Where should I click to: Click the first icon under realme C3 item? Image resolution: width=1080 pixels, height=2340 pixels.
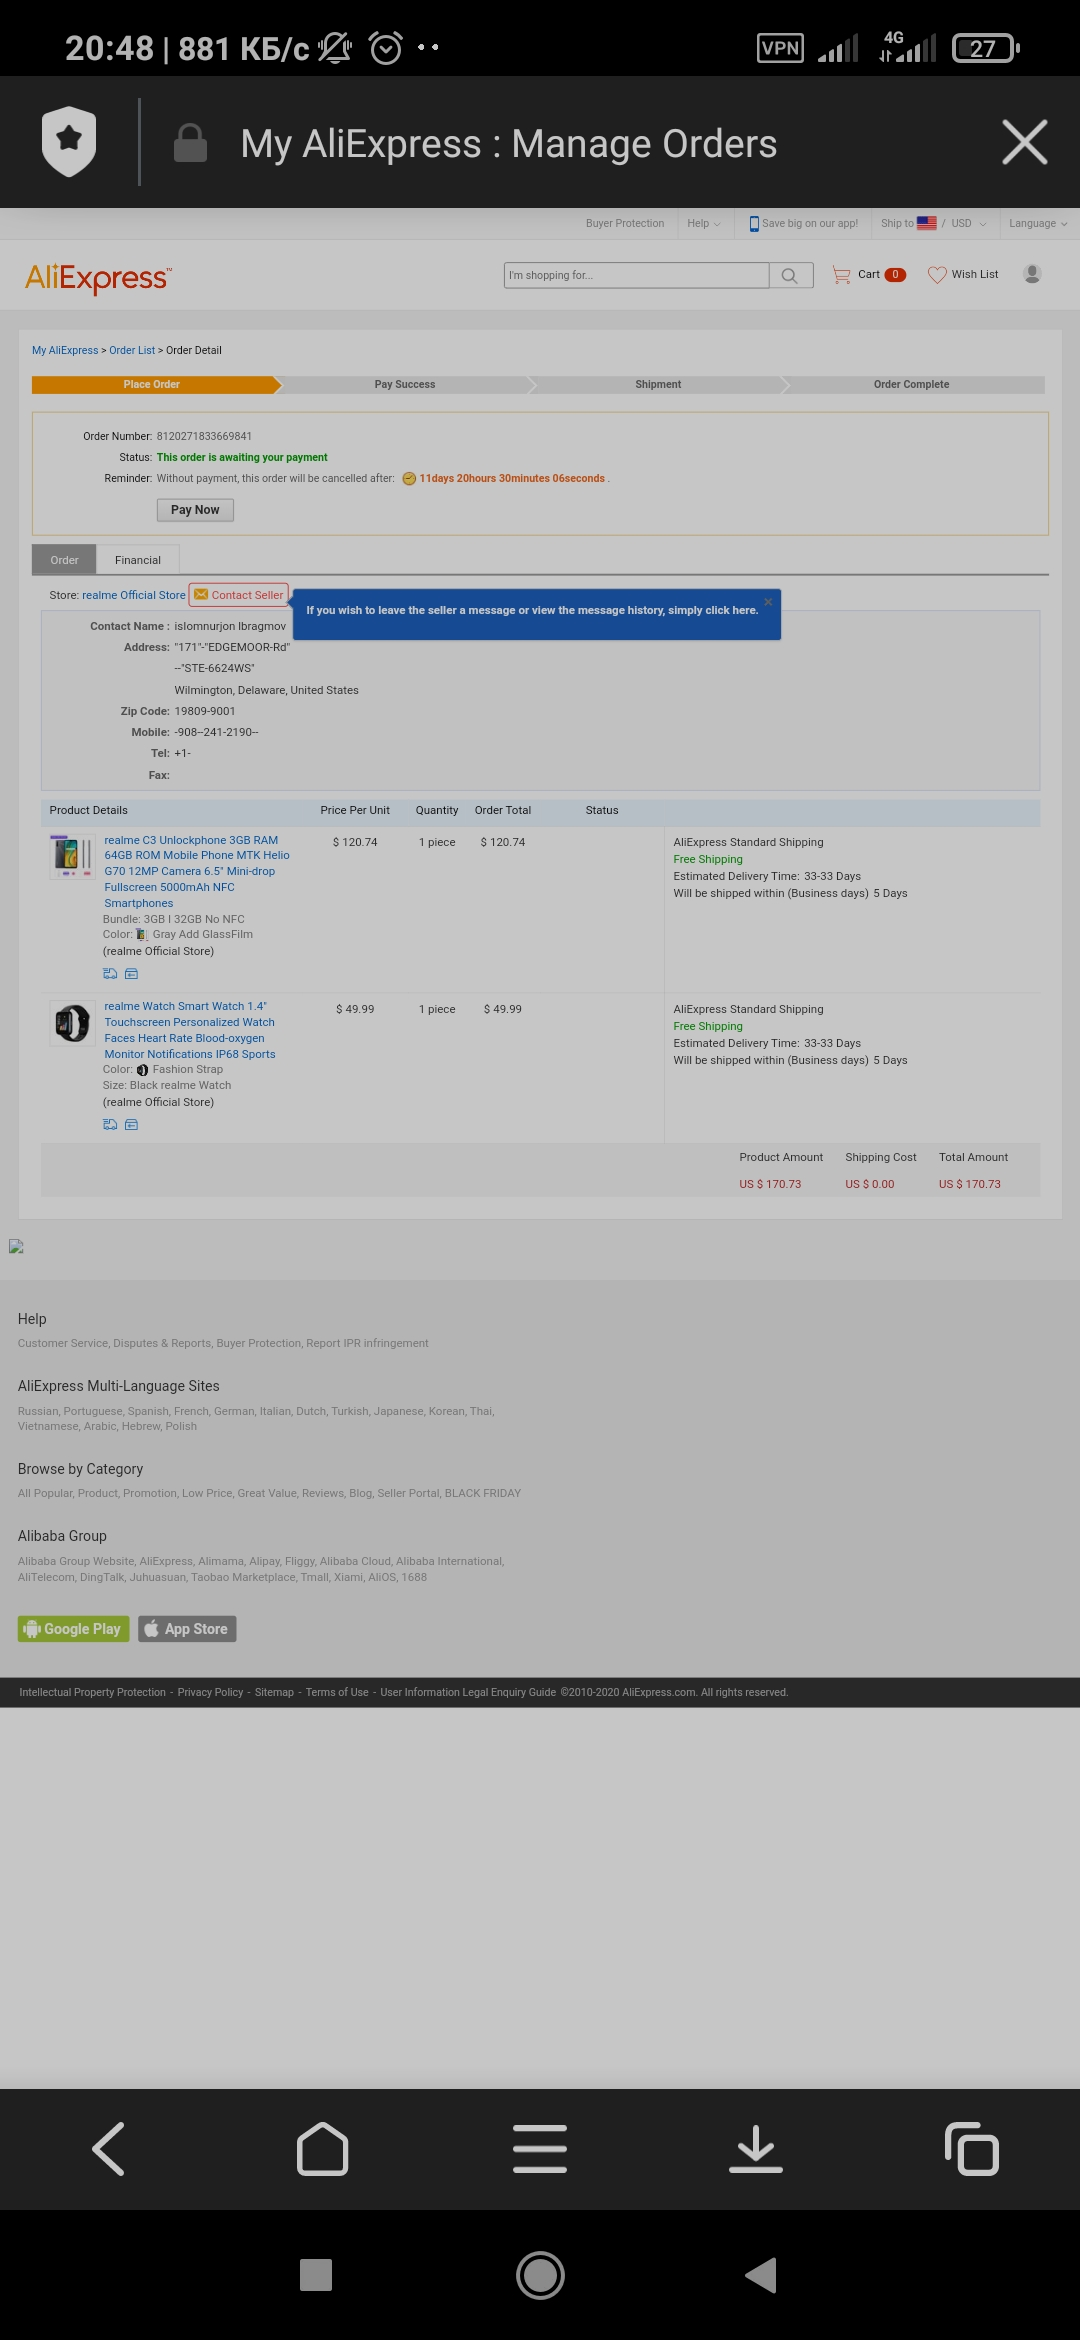pyautogui.click(x=110, y=974)
